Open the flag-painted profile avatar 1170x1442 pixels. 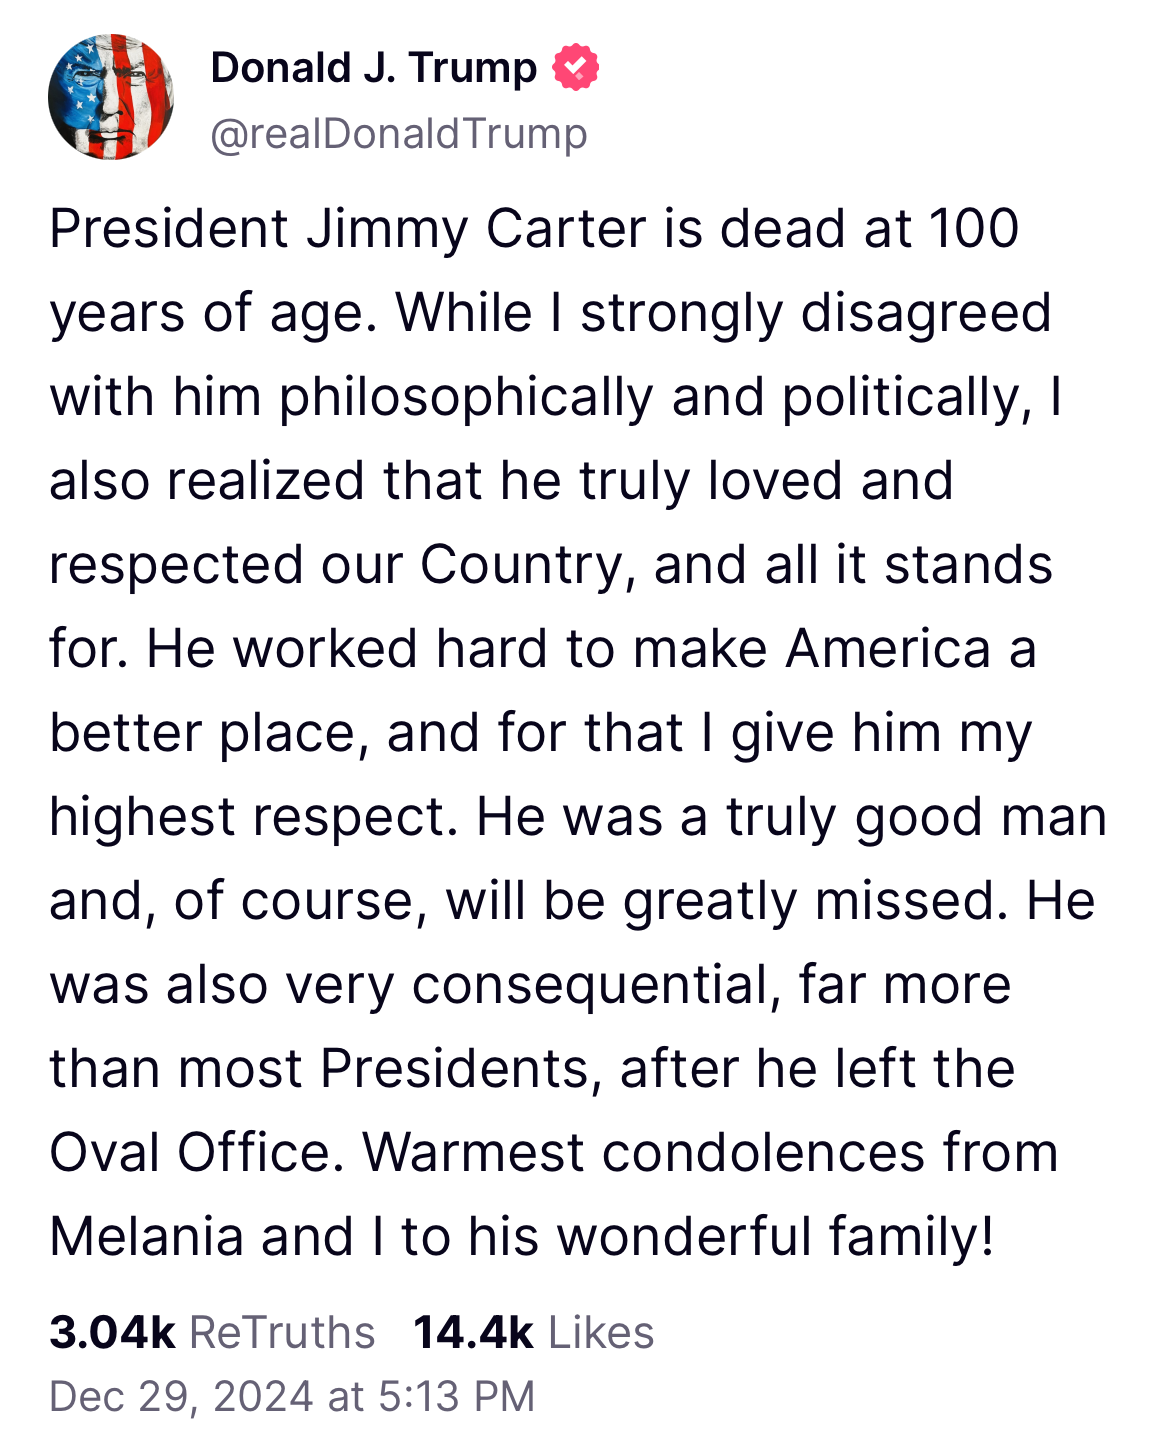111,97
